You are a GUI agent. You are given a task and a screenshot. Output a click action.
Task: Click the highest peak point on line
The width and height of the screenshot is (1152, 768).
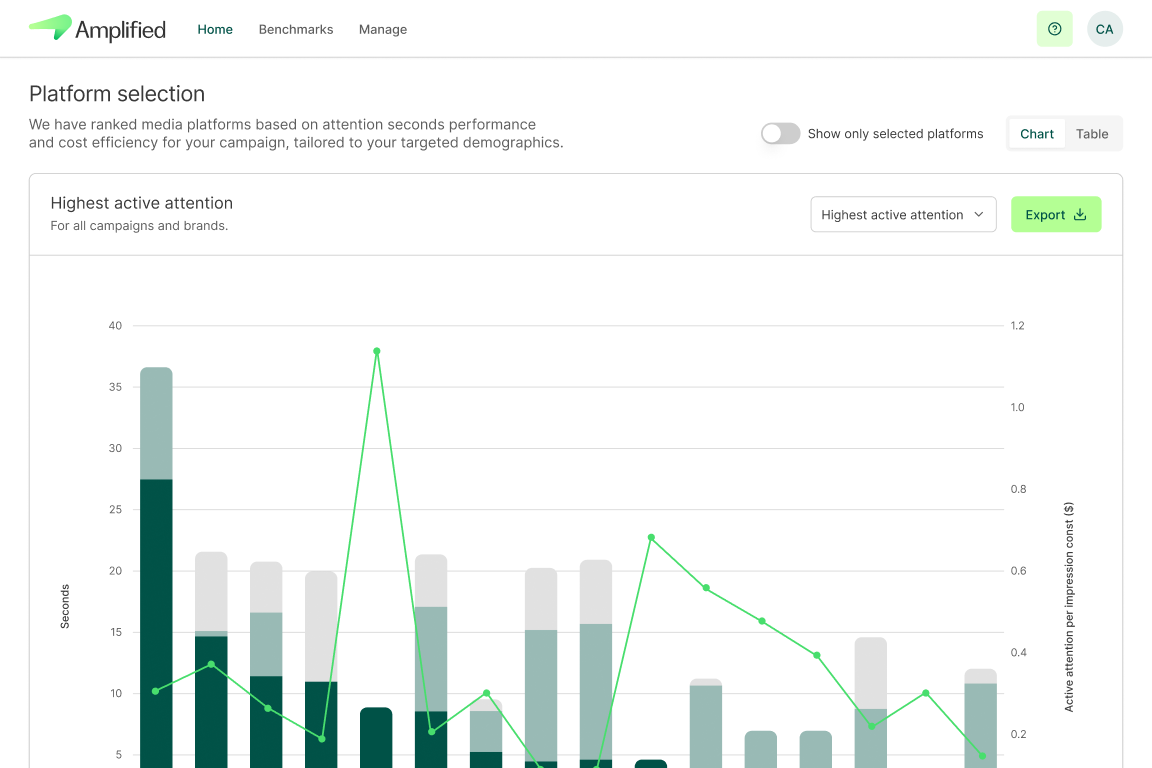tap(377, 351)
